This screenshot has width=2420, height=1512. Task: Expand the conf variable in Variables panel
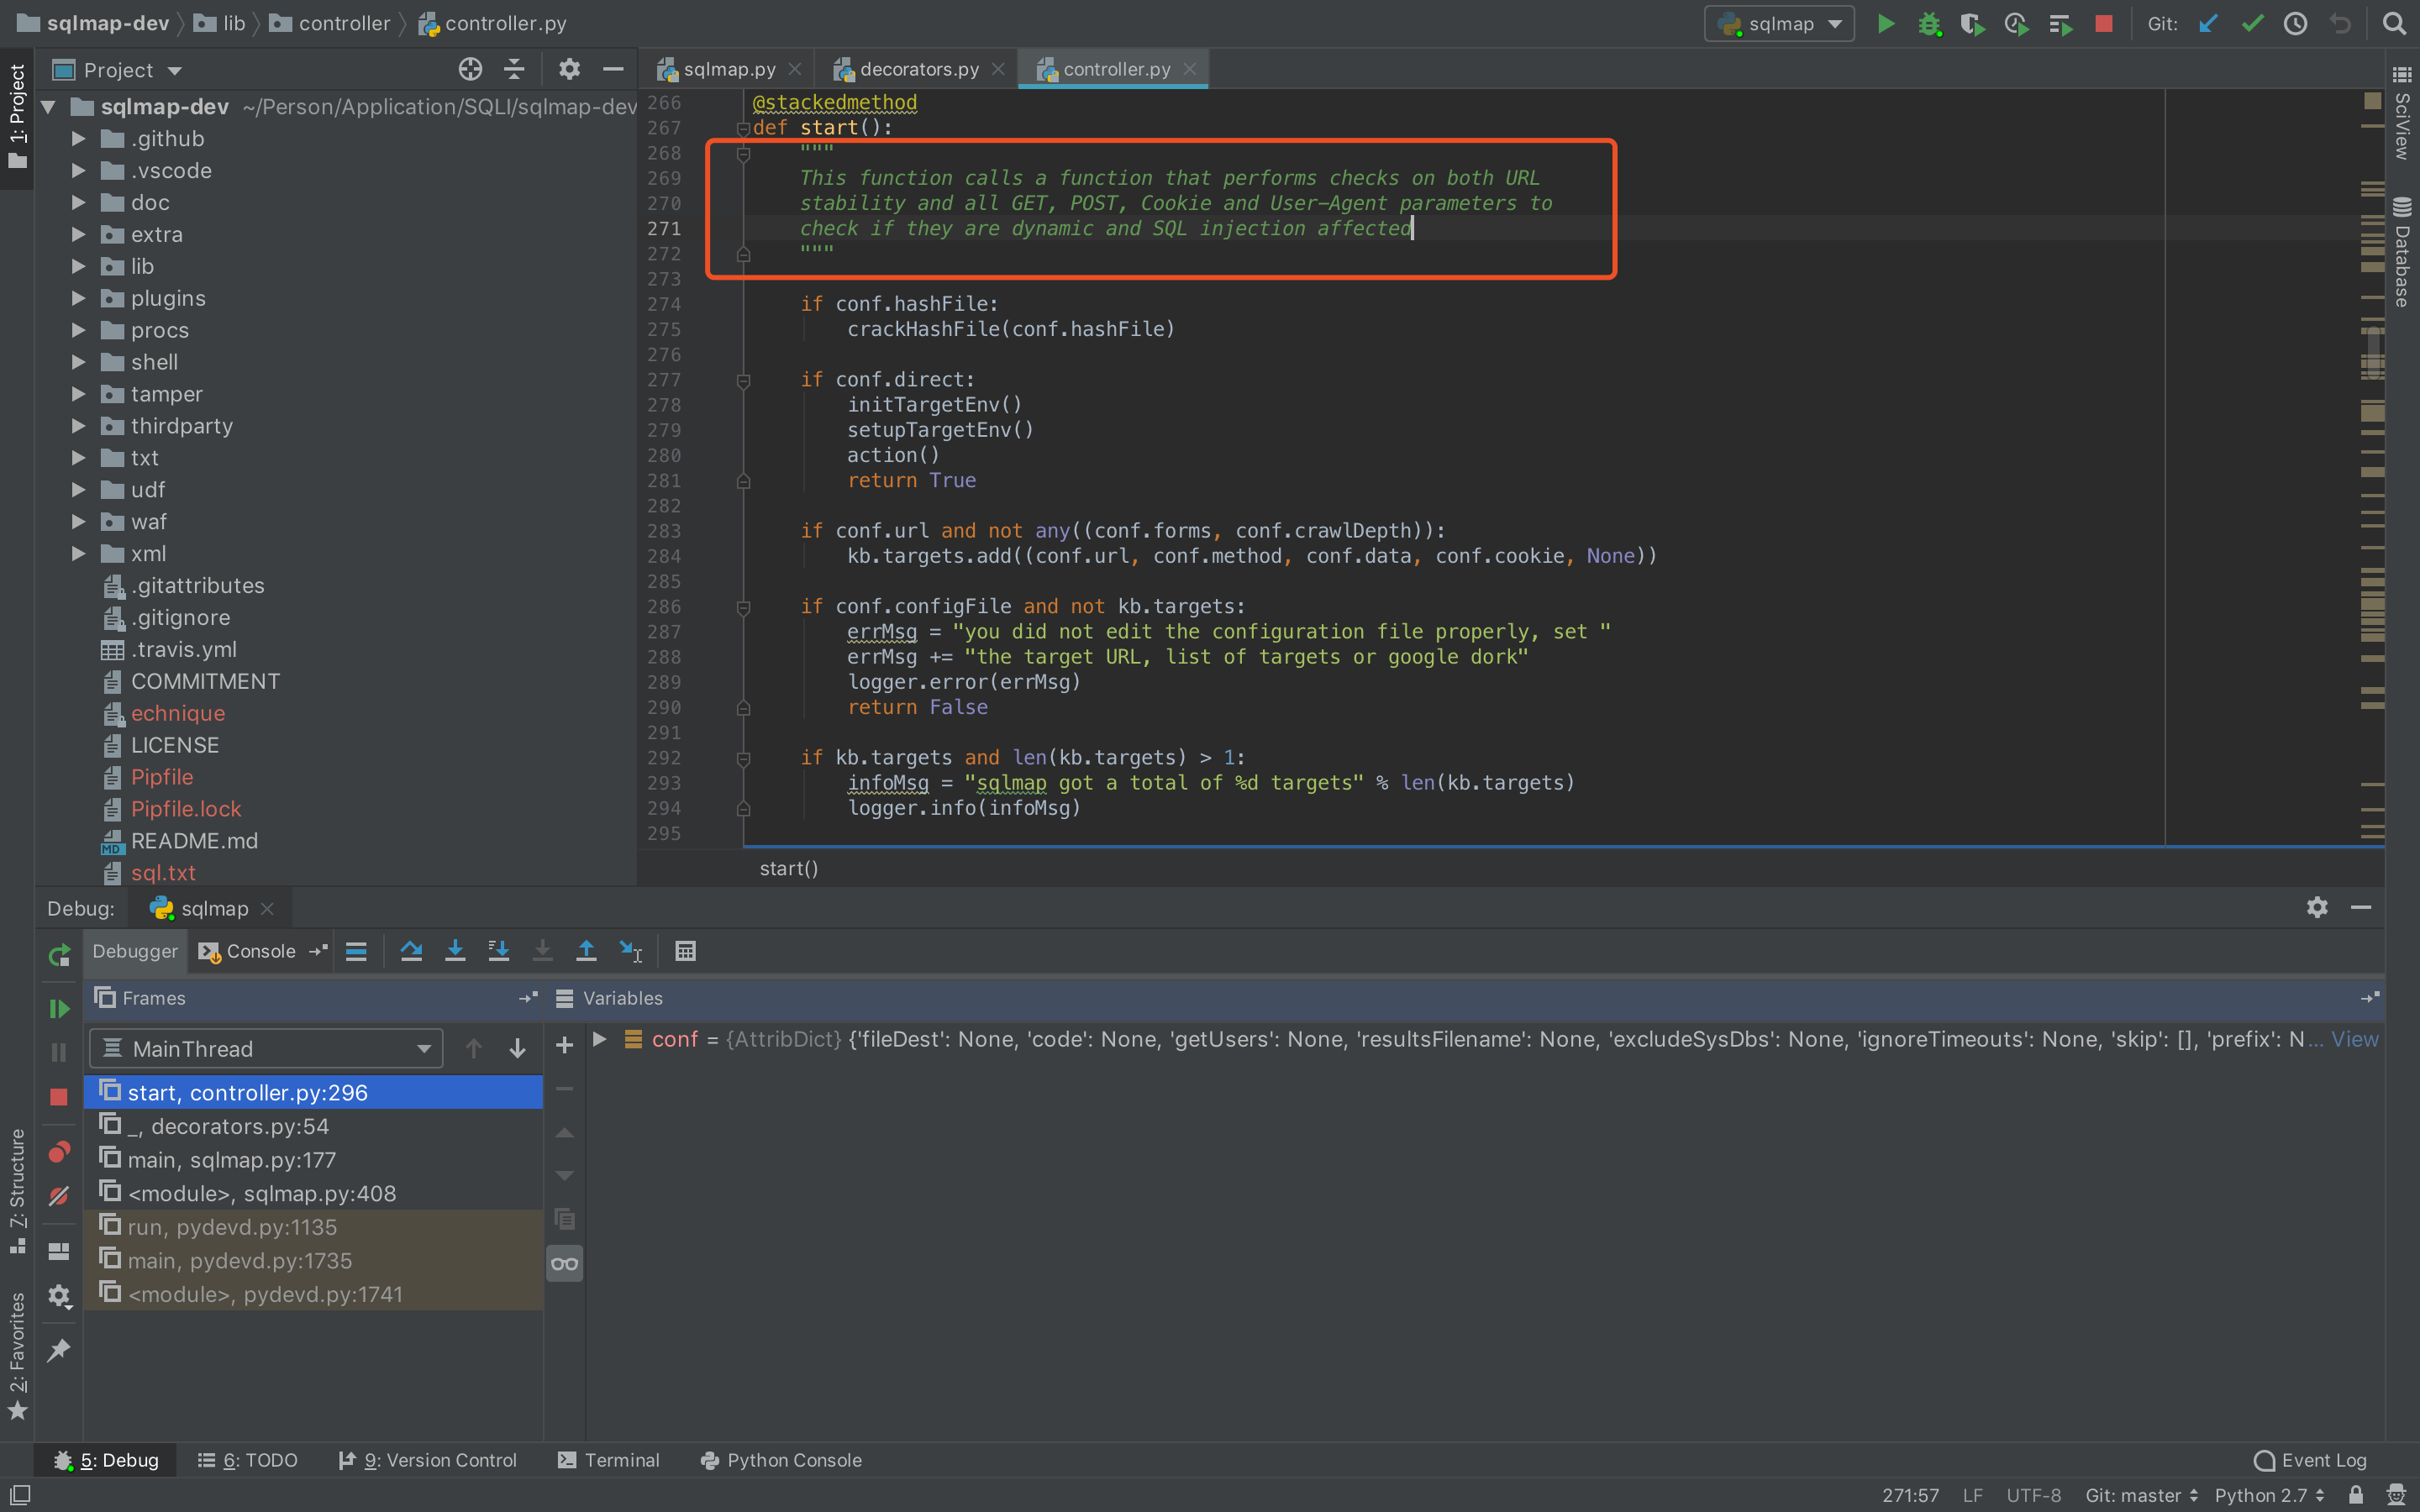[x=600, y=1039]
